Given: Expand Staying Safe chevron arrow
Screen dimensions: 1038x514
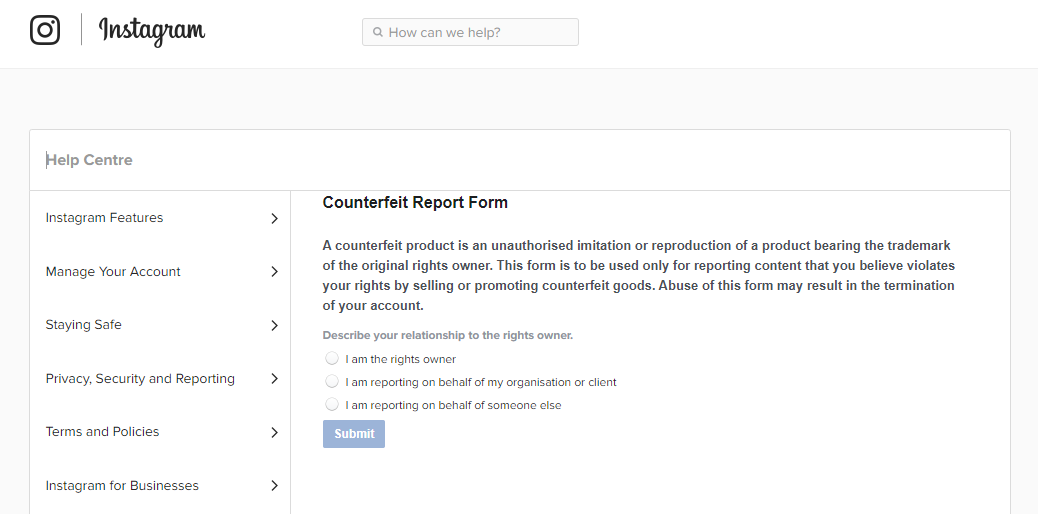Looking at the screenshot, I should [x=274, y=325].
